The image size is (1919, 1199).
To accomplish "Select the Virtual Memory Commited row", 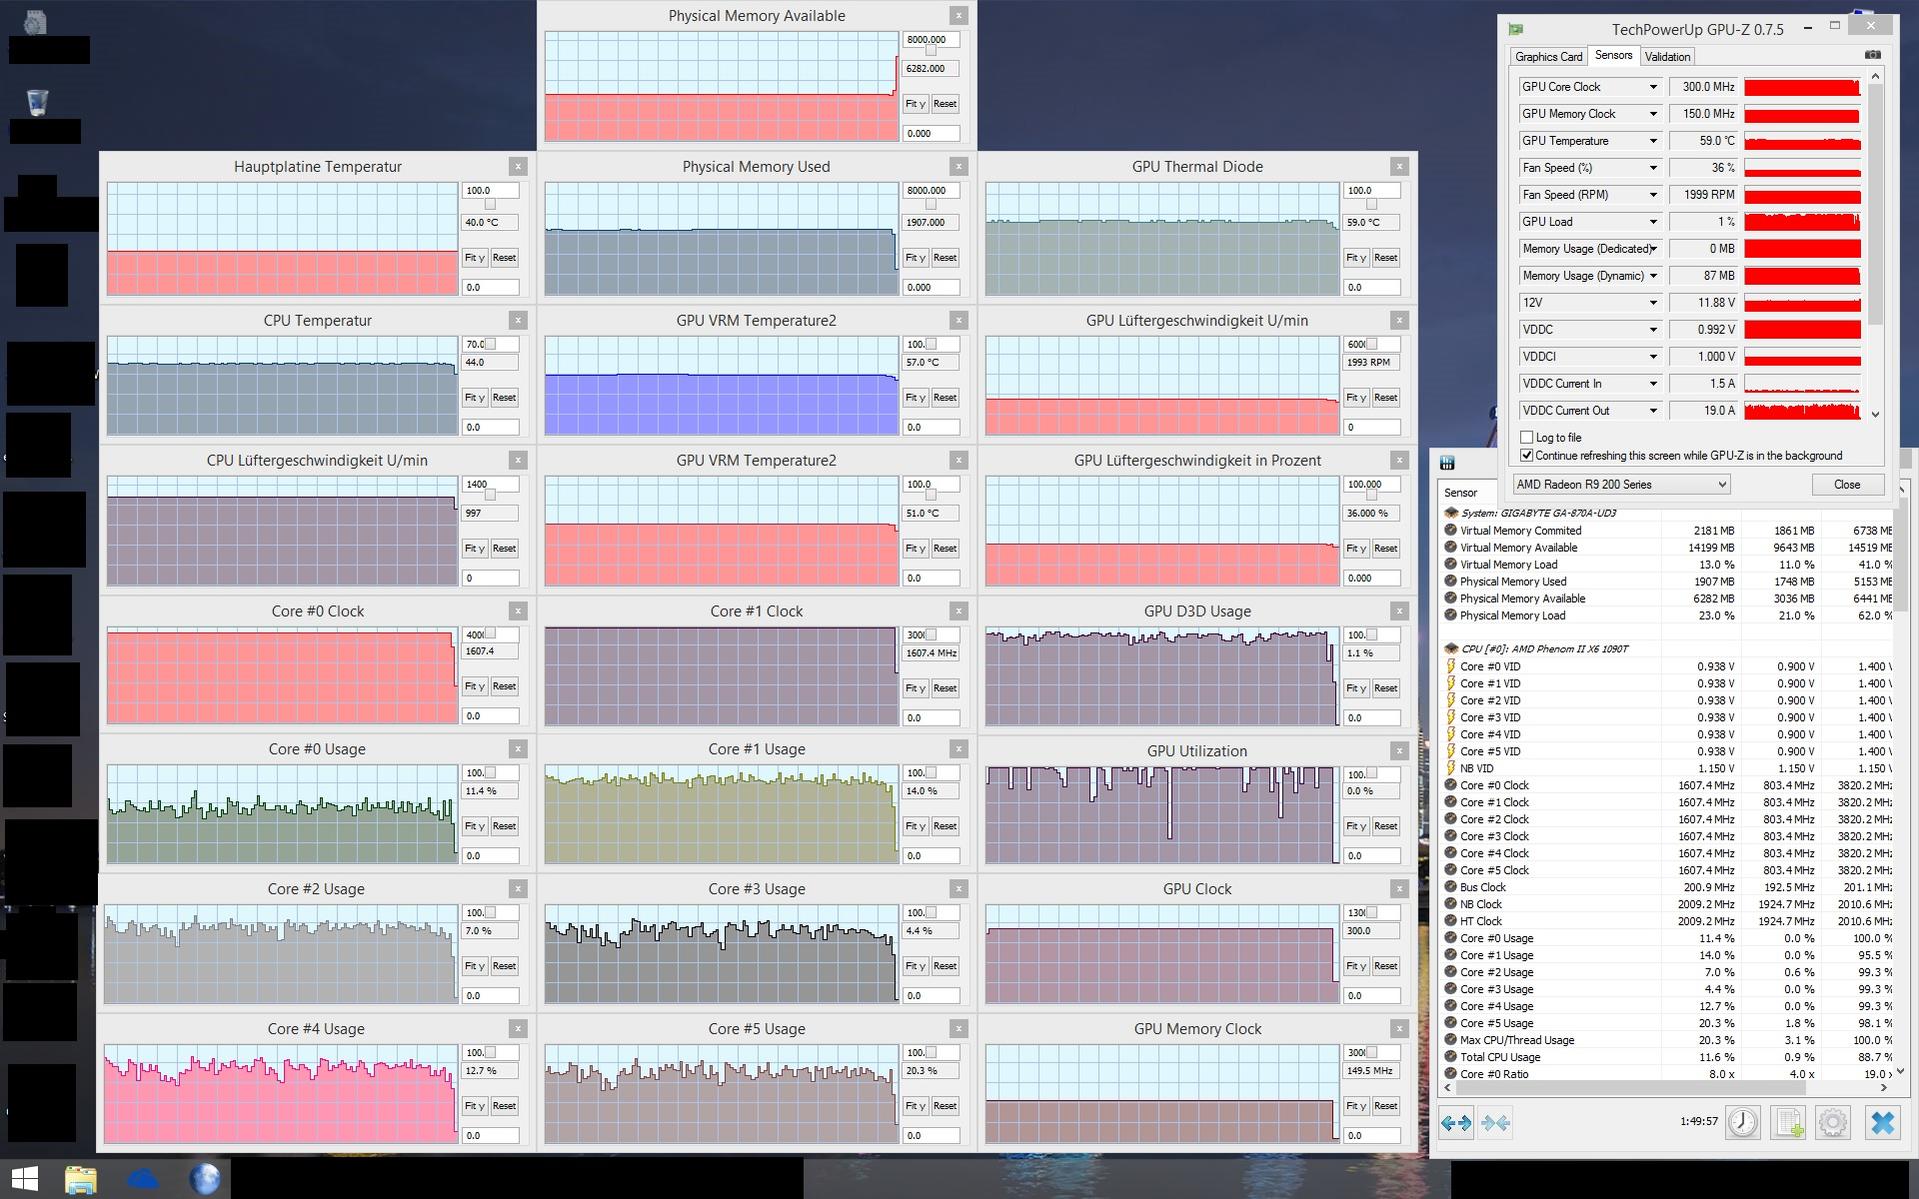I will point(1666,531).
